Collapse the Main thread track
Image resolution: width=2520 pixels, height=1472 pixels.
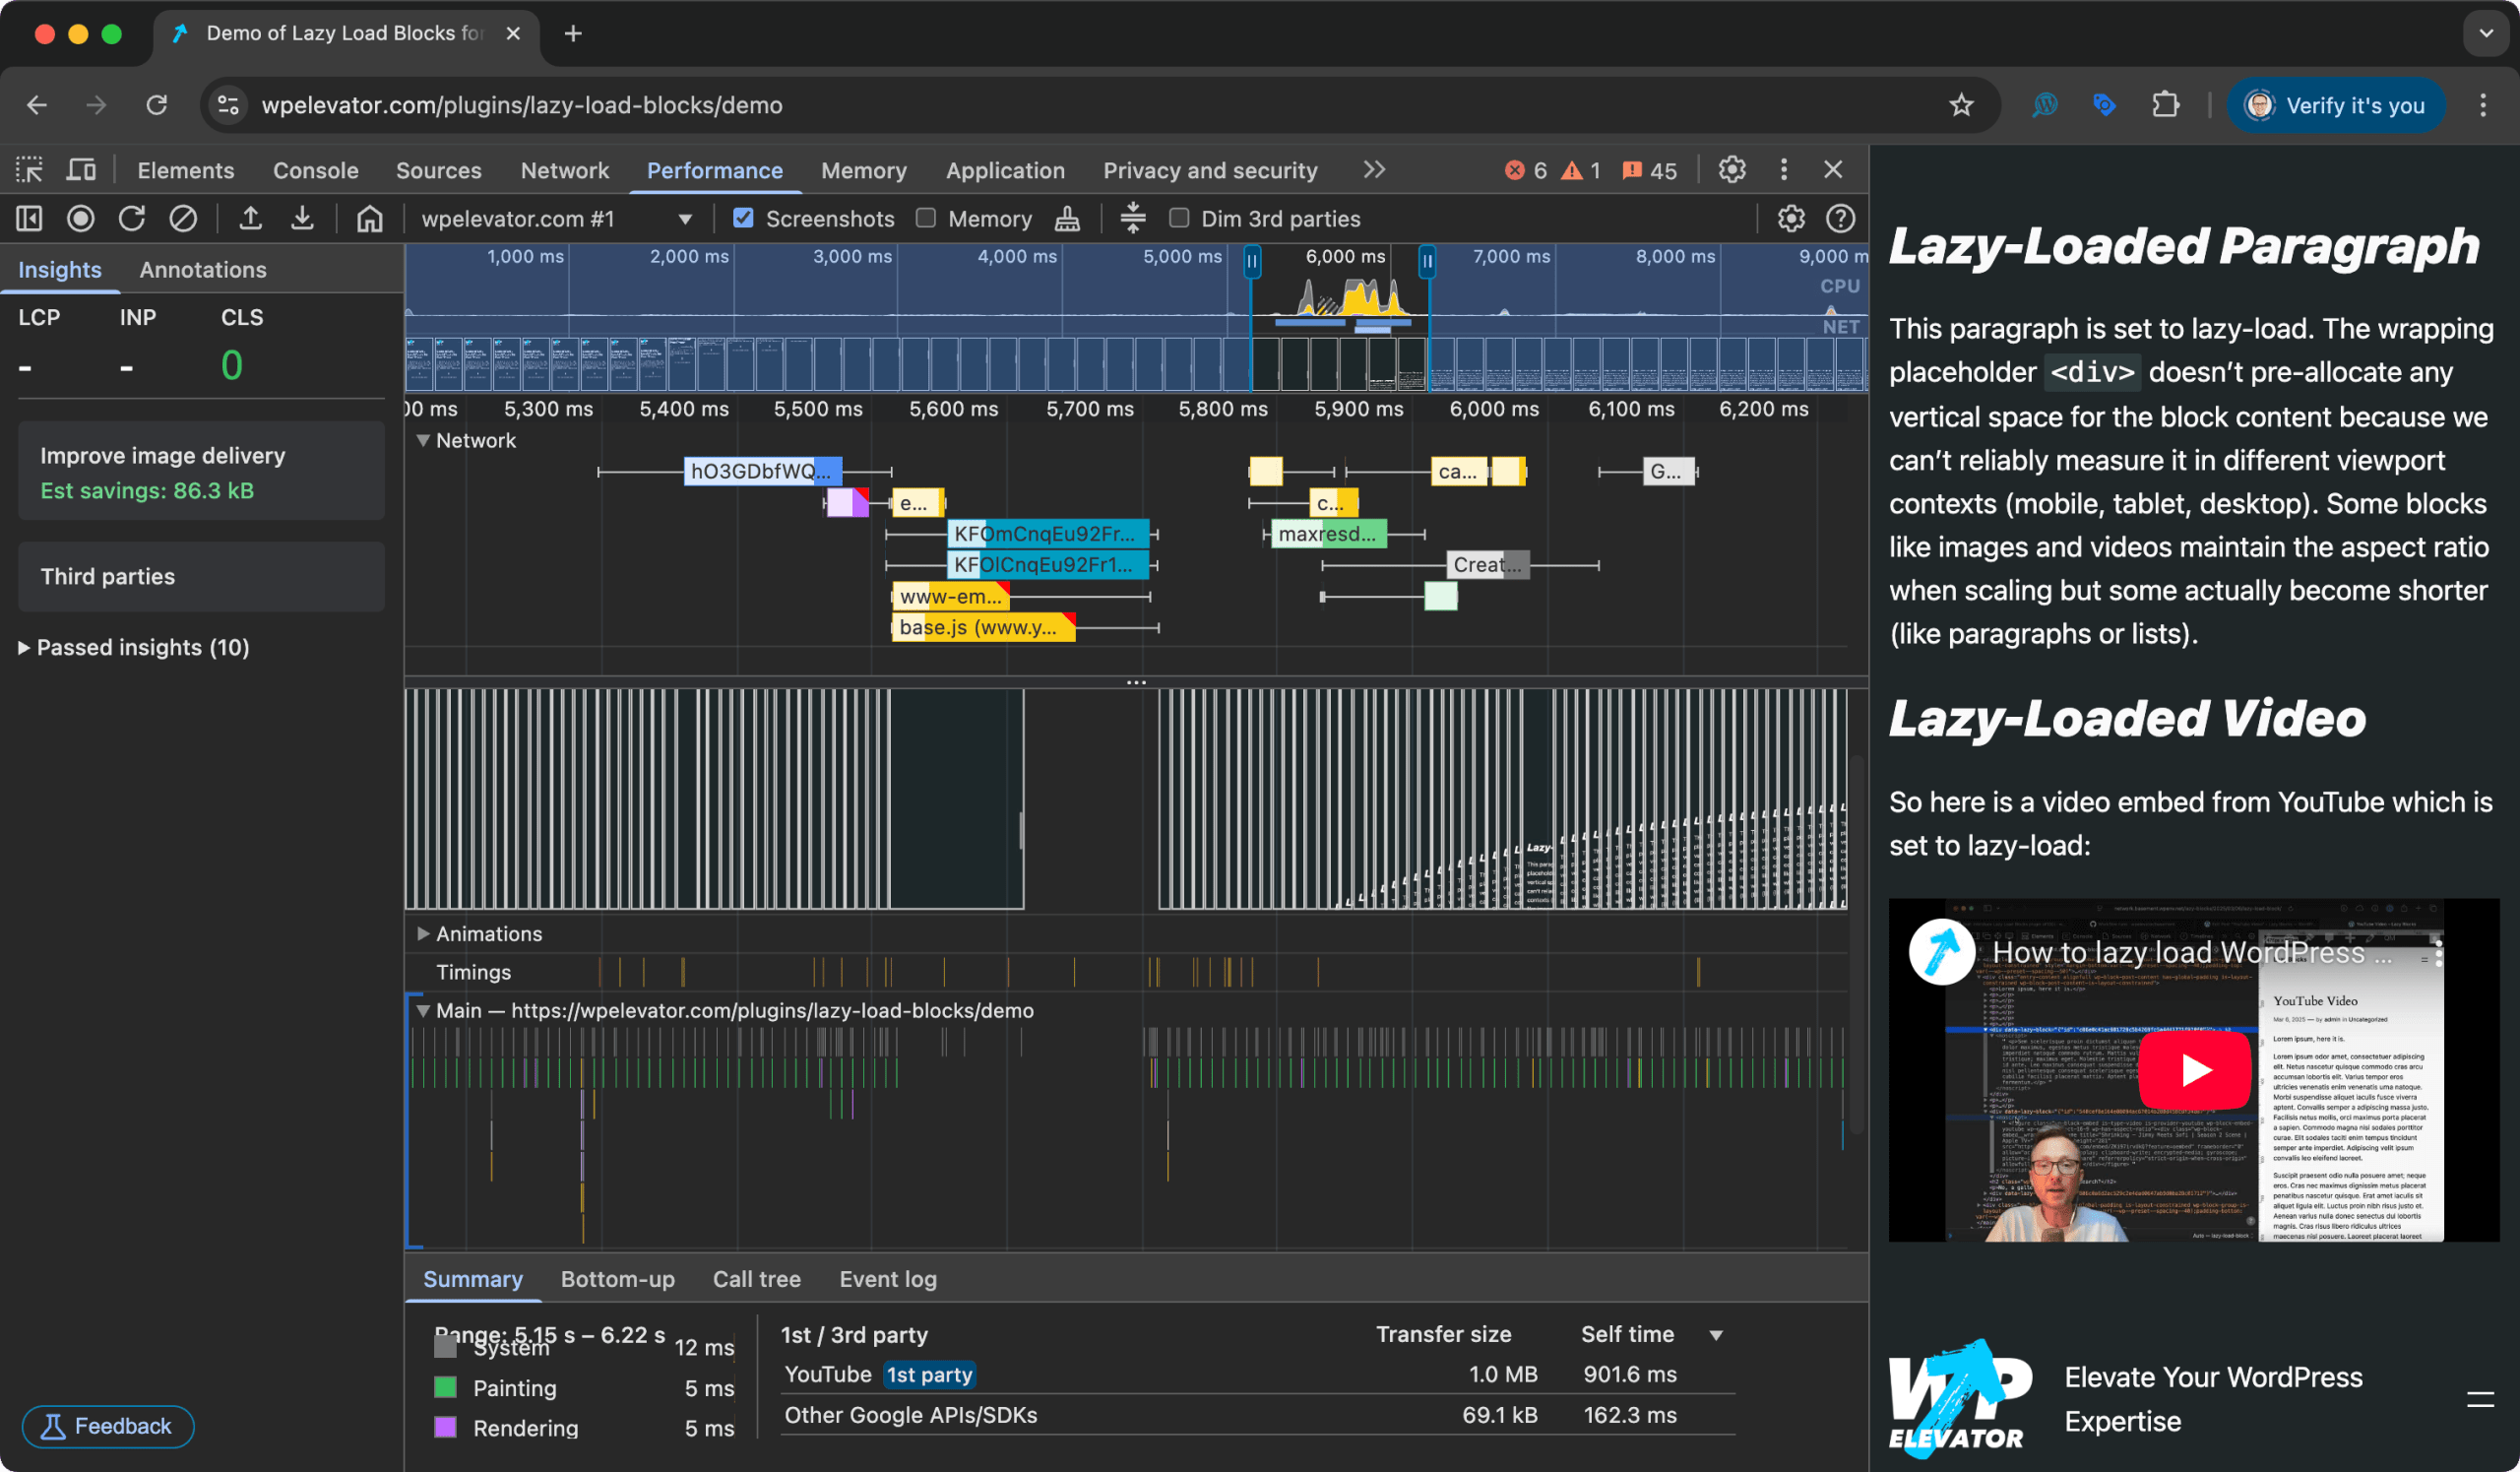[423, 1011]
